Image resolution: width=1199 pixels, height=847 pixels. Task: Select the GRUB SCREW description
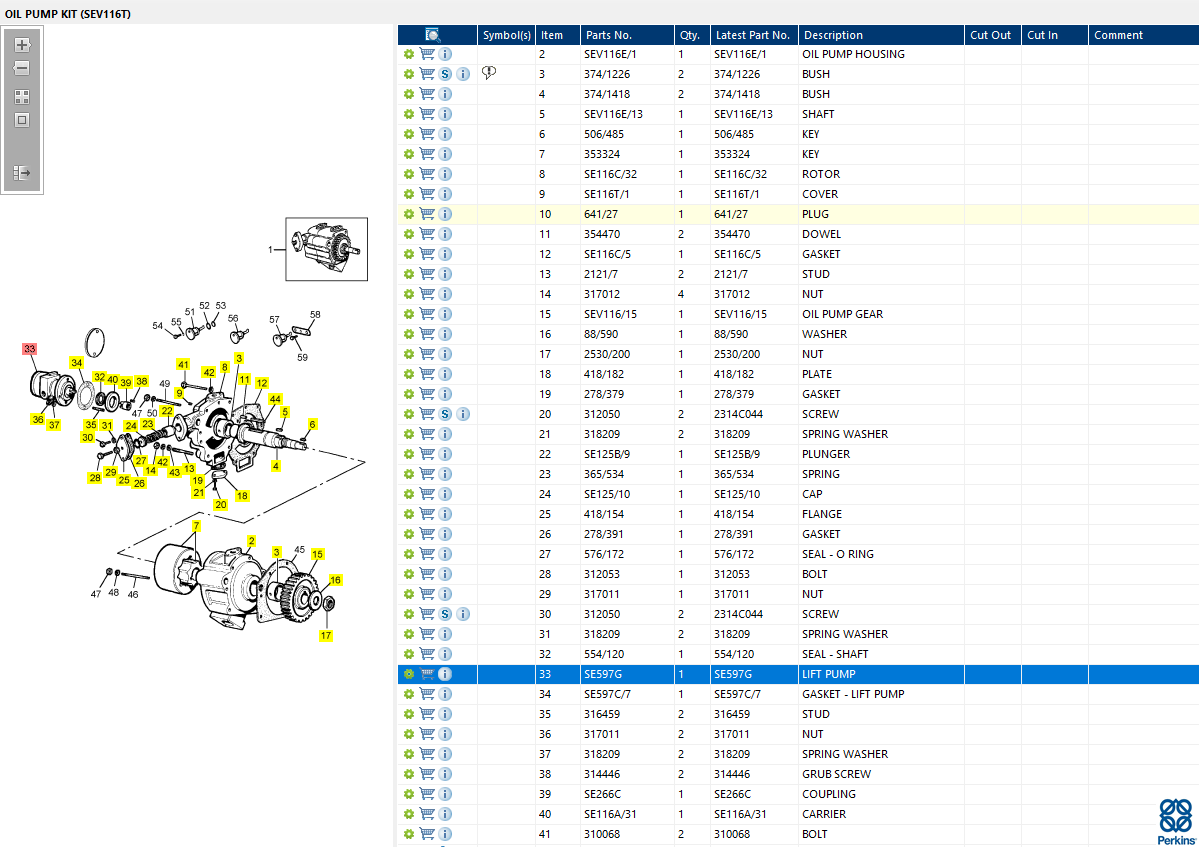coord(836,774)
